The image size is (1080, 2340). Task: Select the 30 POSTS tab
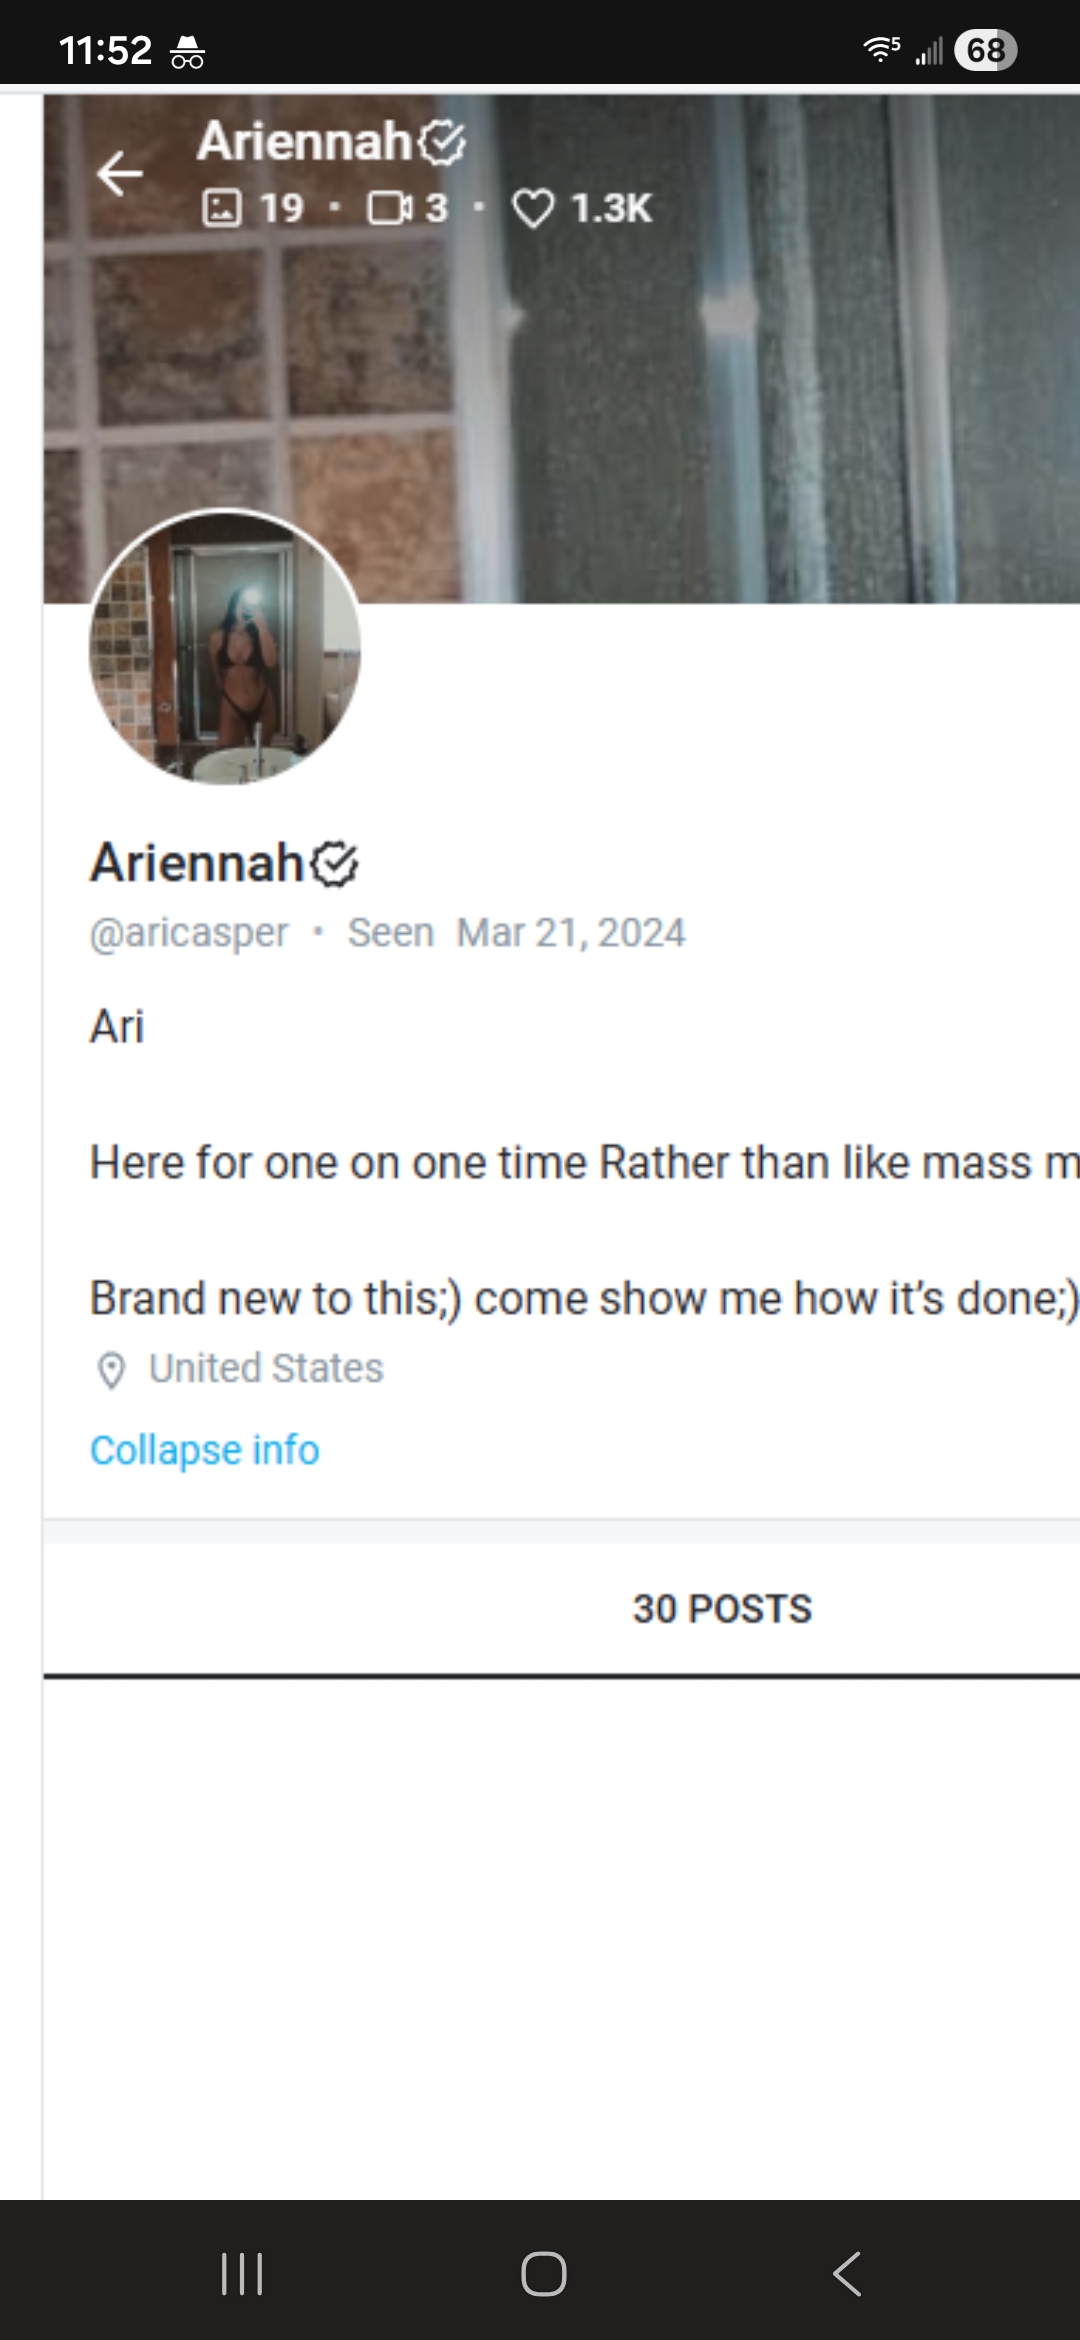721,1609
